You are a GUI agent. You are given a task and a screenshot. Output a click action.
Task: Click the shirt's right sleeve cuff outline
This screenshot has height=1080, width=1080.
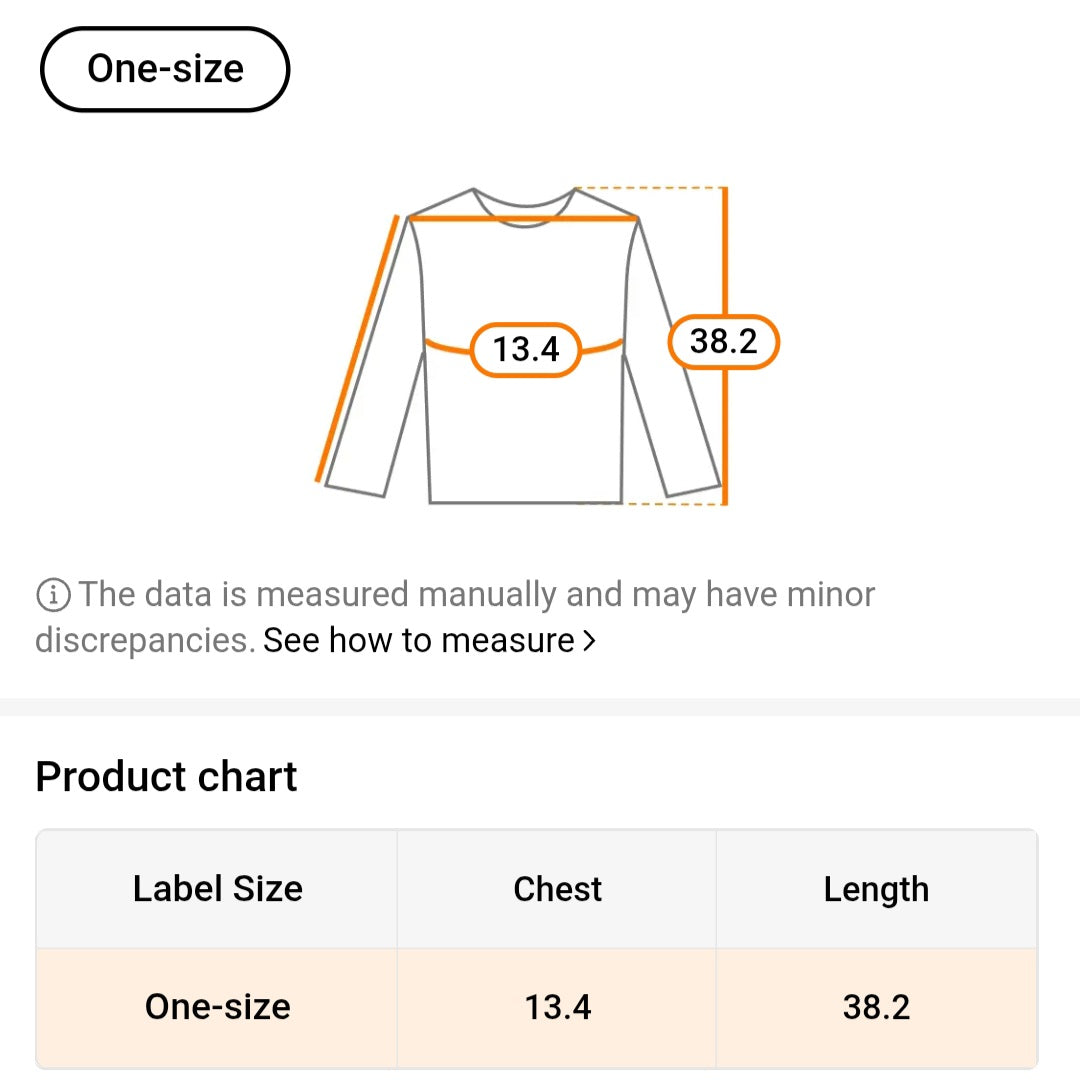[x=693, y=491]
